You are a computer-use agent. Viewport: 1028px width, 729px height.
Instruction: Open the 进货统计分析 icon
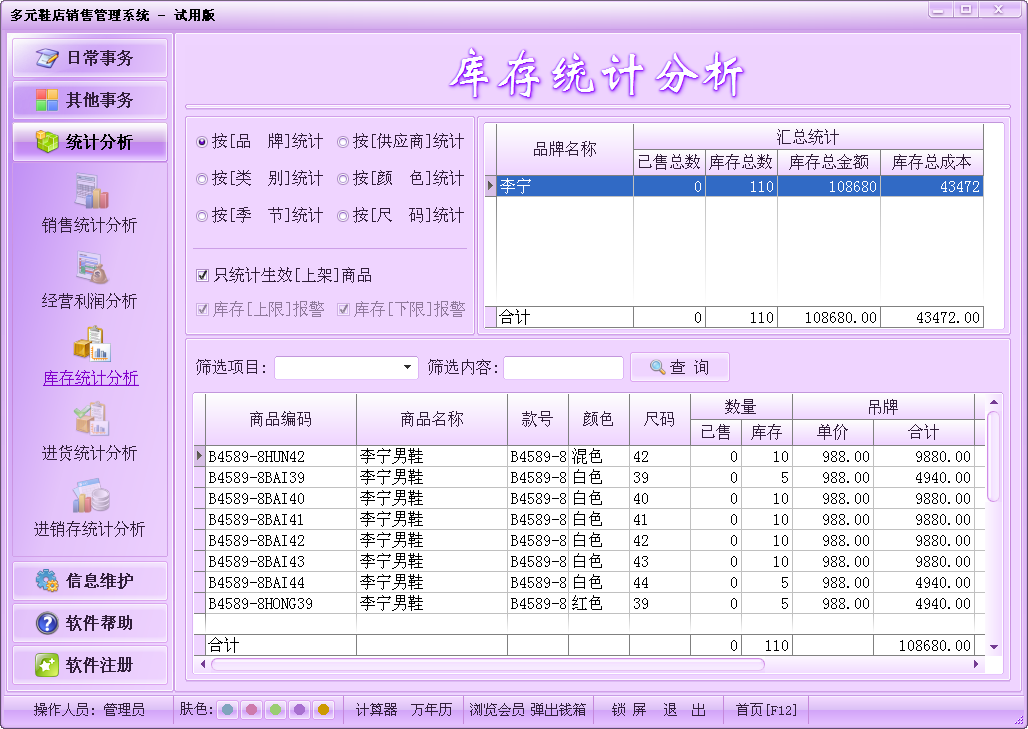pos(91,419)
